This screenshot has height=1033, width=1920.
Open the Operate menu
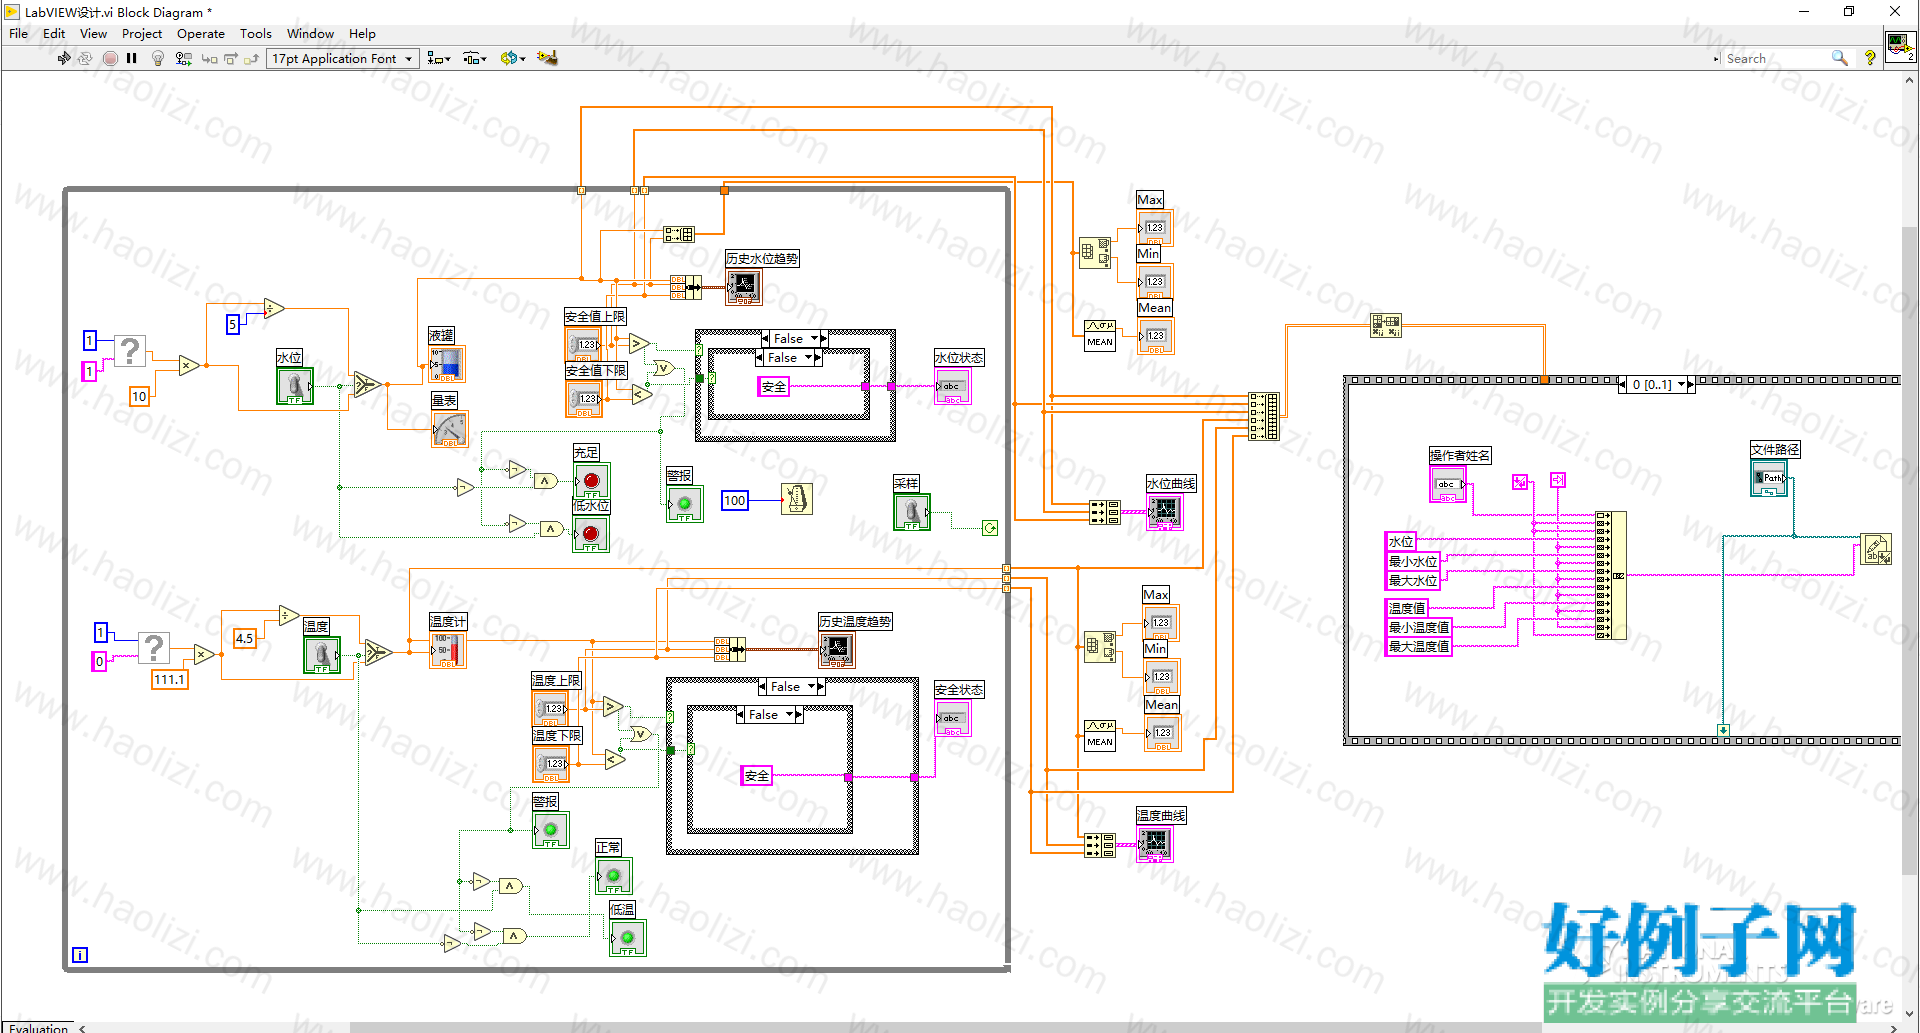click(201, 33)
